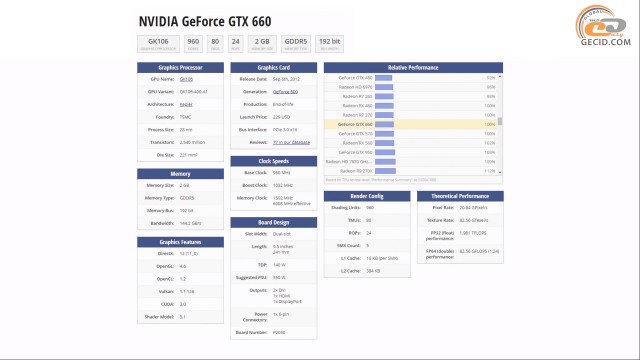The image size is (640, 360).
Task: Click the Shader Model row label
Action: [159, 317]
